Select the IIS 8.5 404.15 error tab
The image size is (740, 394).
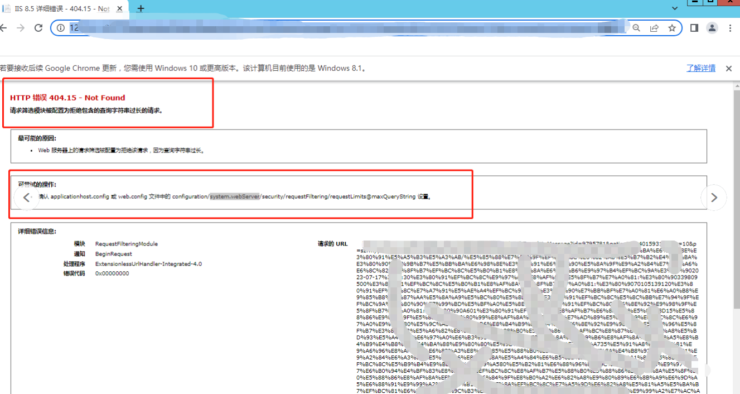(x=63, y=8)
